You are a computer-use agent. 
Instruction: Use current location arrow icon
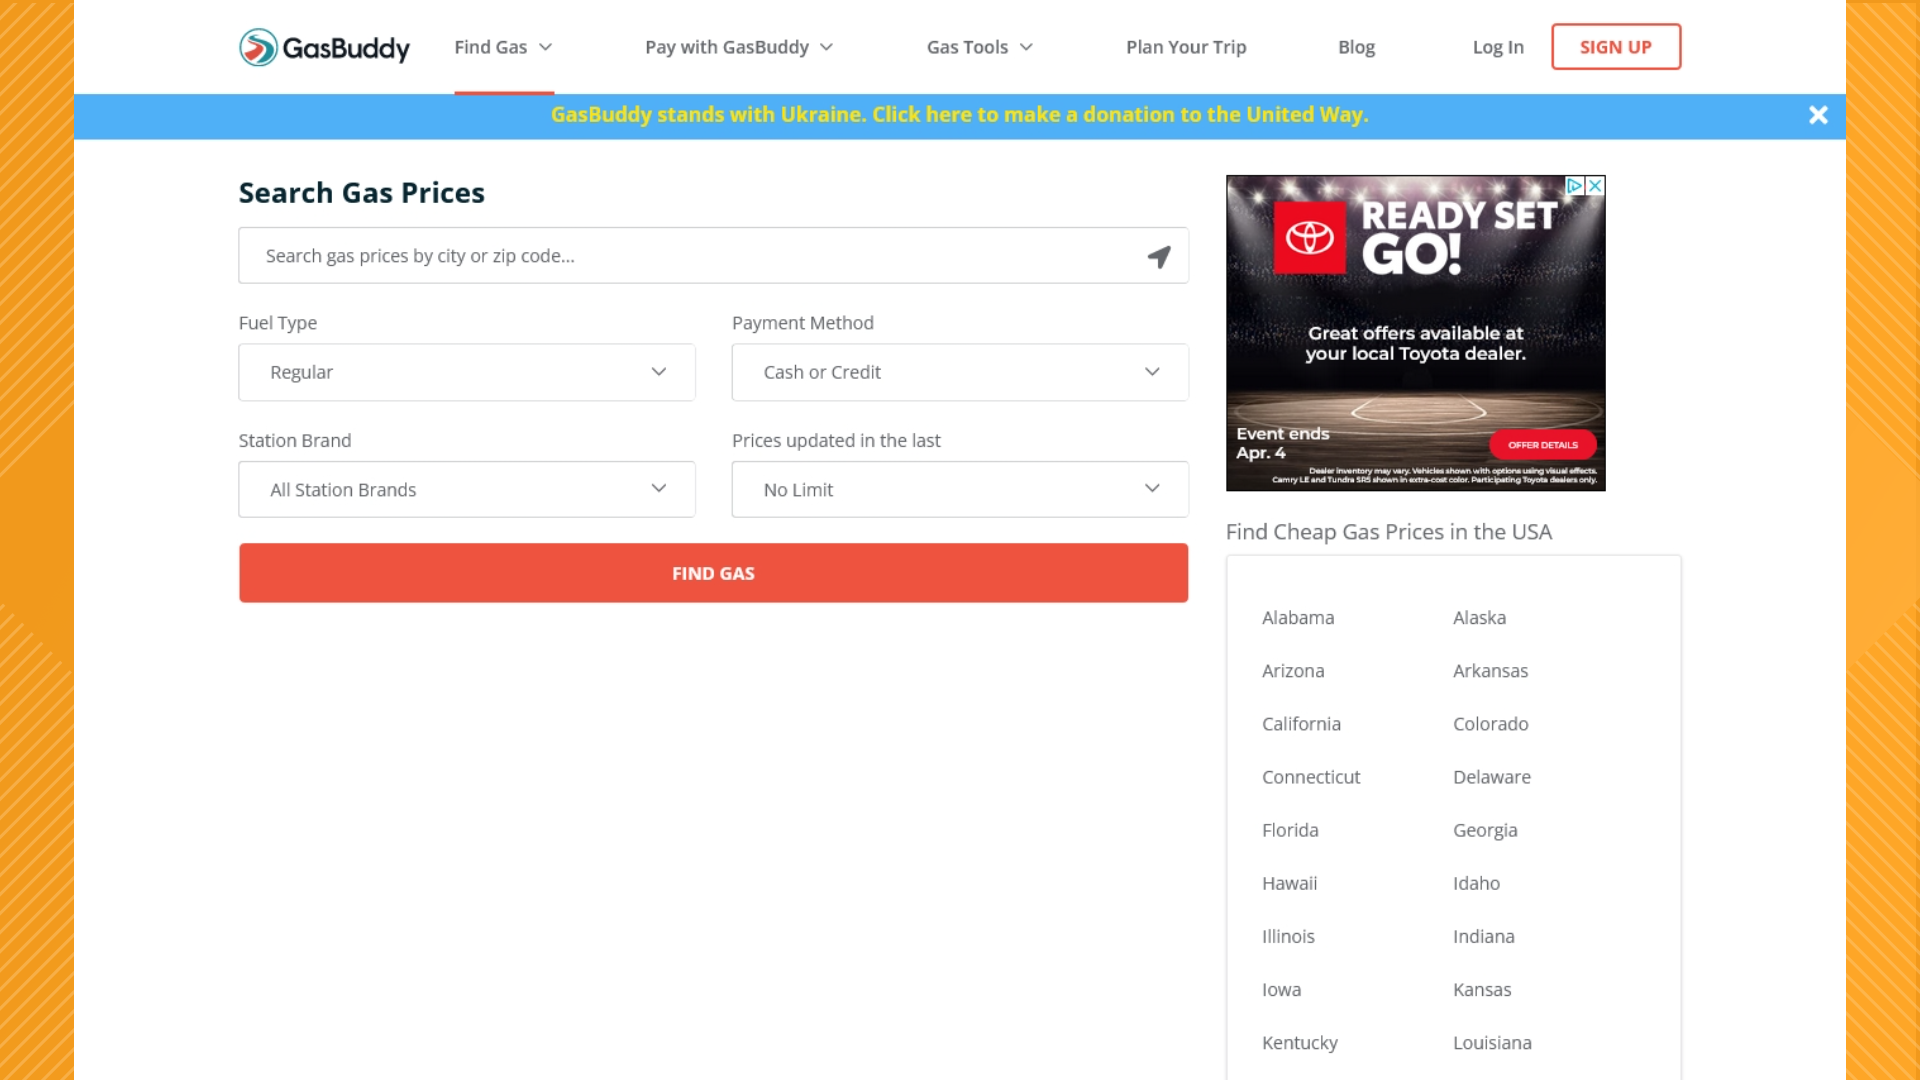[1158, 257]
